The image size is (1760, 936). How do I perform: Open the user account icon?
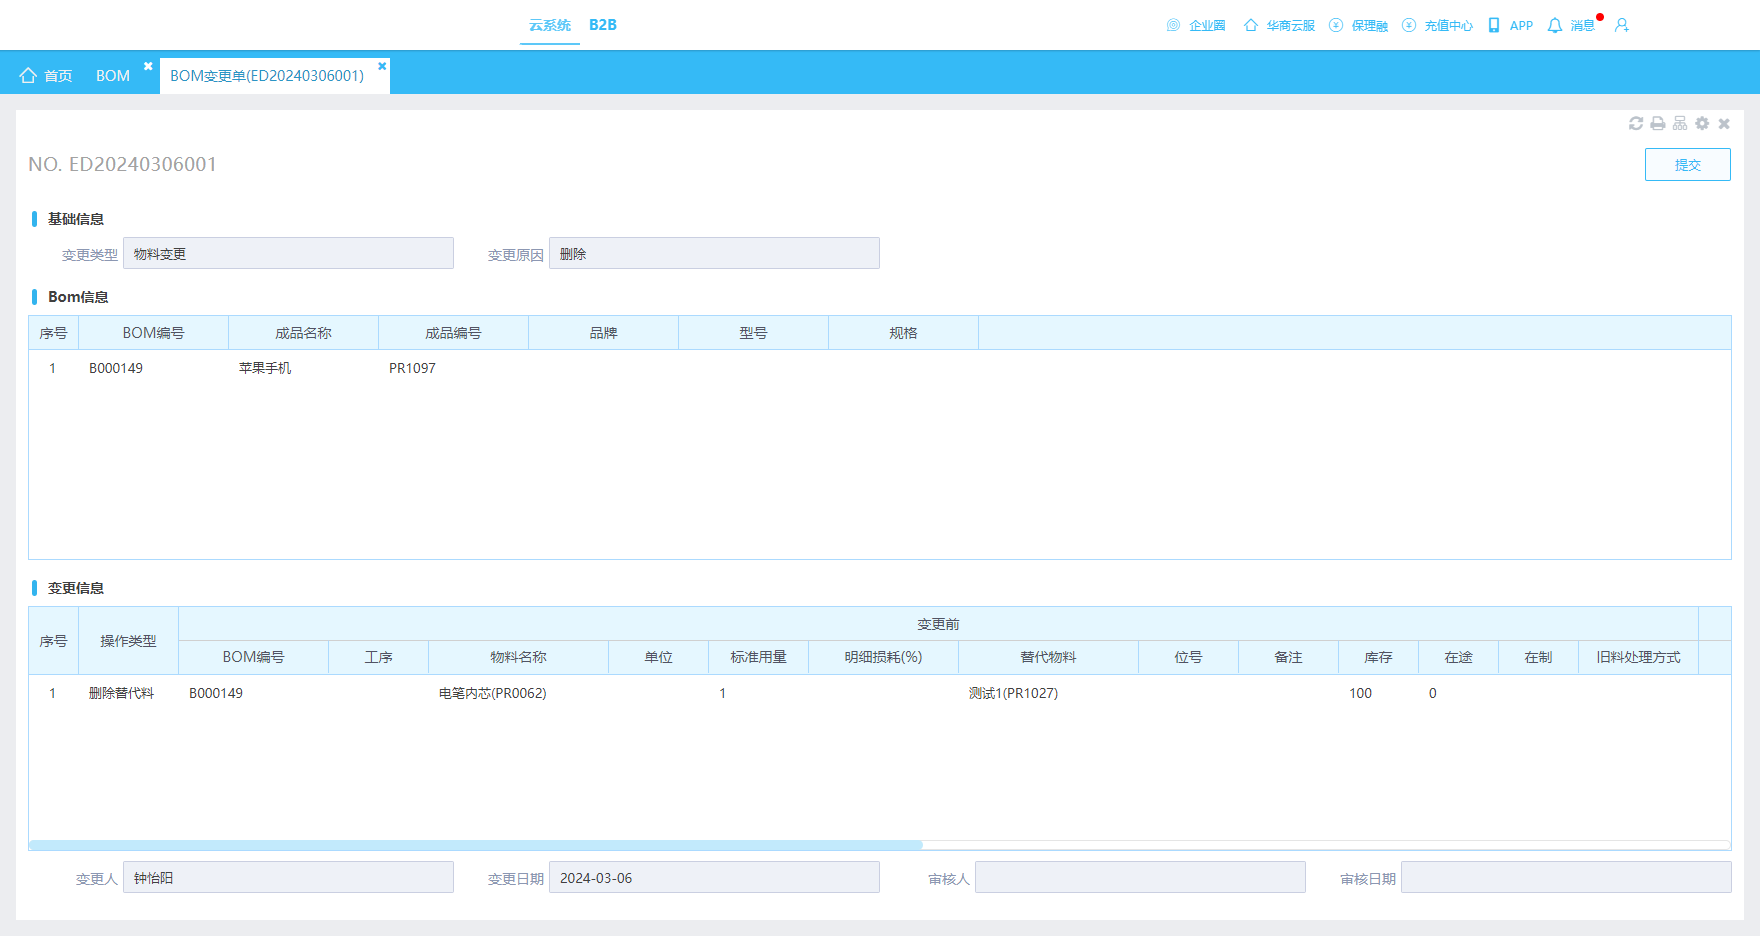click(x=1622, y=25)
